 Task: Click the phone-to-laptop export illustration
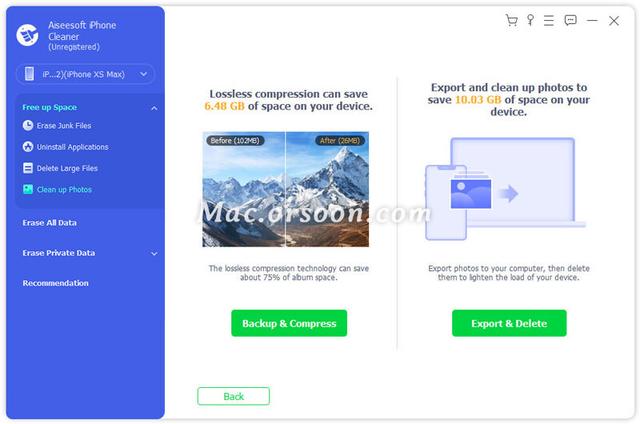pyautogui.click(x=505, y=189)
